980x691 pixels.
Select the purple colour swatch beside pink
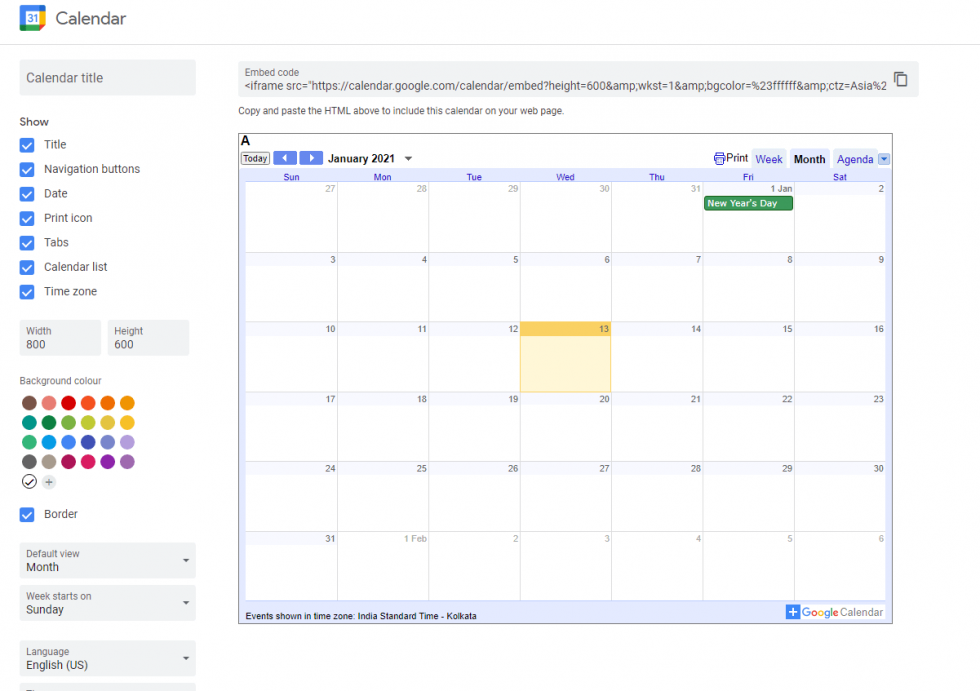[108, 462]
